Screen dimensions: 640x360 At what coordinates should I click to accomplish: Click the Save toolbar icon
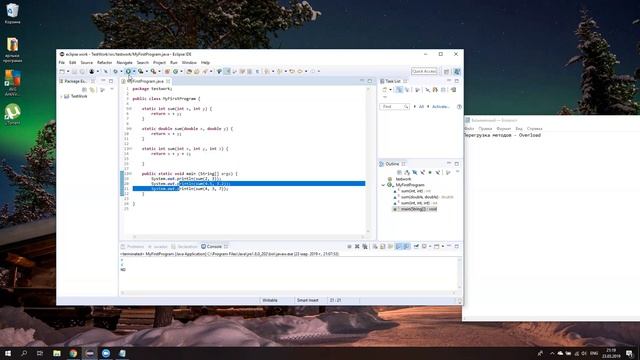pyautogui.click(x=74, y=71)
